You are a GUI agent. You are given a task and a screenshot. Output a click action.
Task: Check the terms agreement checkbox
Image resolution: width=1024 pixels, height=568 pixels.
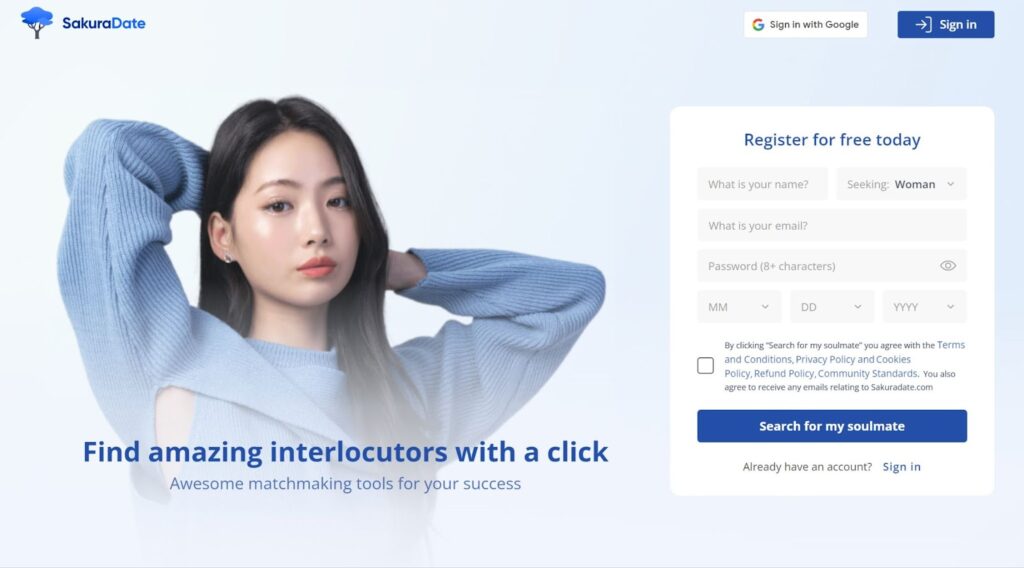click(x=705, y=366)
